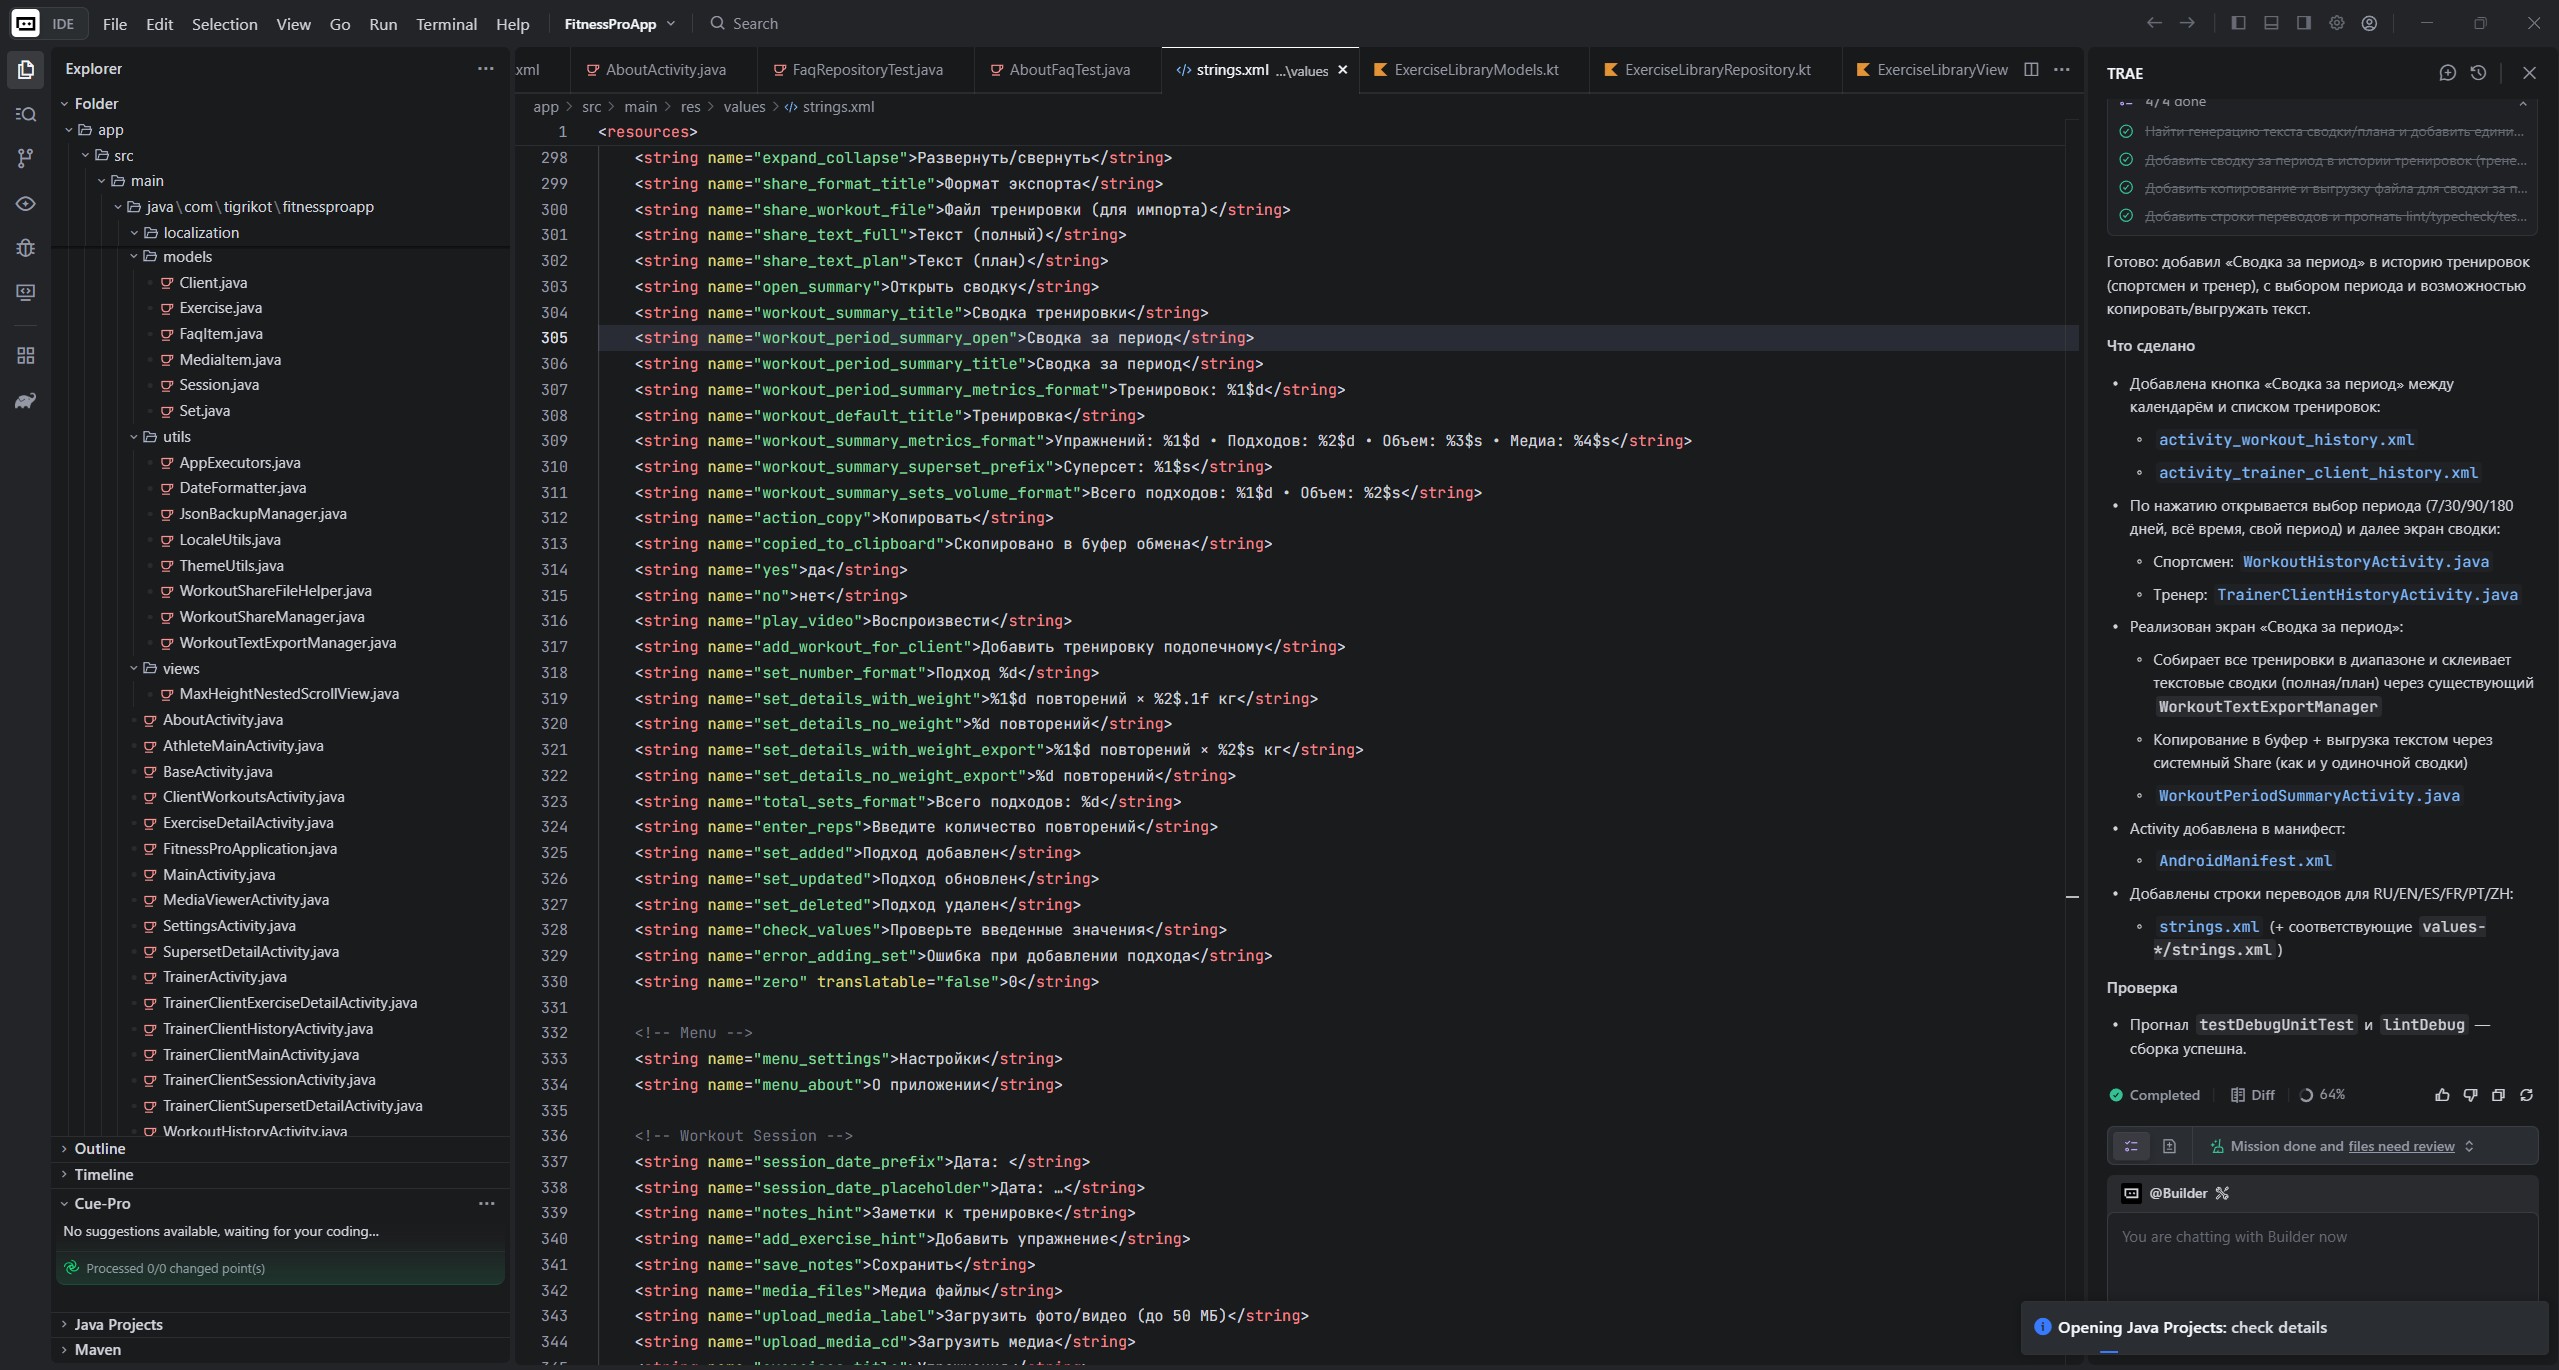Screen dimensions: 2559x1370
Task: Toggle the primary side bar layout icon
Action: coord(2238,23)
